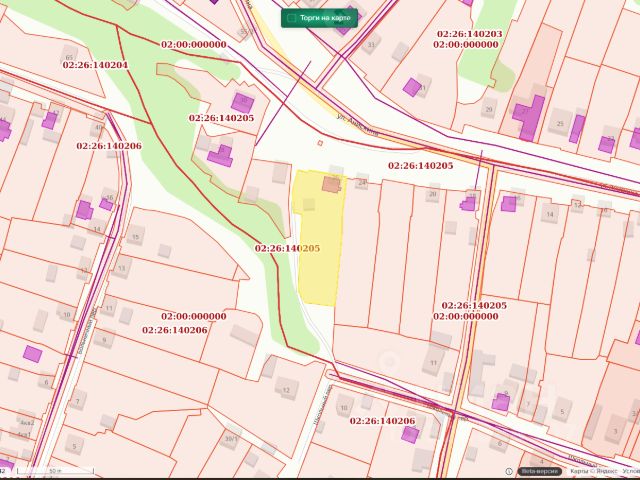Click the brown building inside the yellow parcel
The height and width of the screenshot is (480, 640).
331,184
